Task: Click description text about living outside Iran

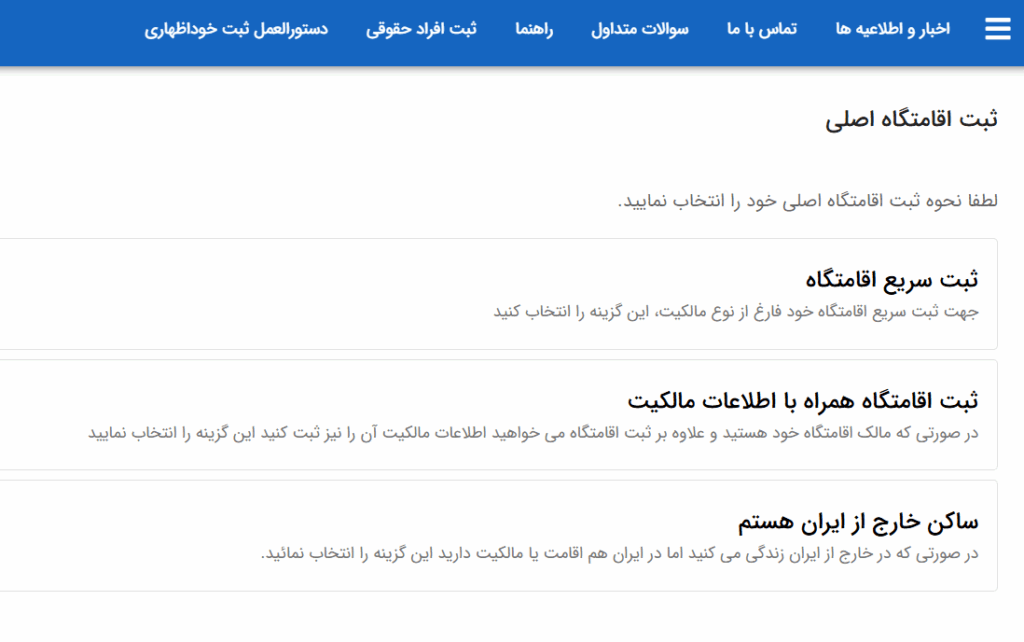Action: tap(619, 553)
